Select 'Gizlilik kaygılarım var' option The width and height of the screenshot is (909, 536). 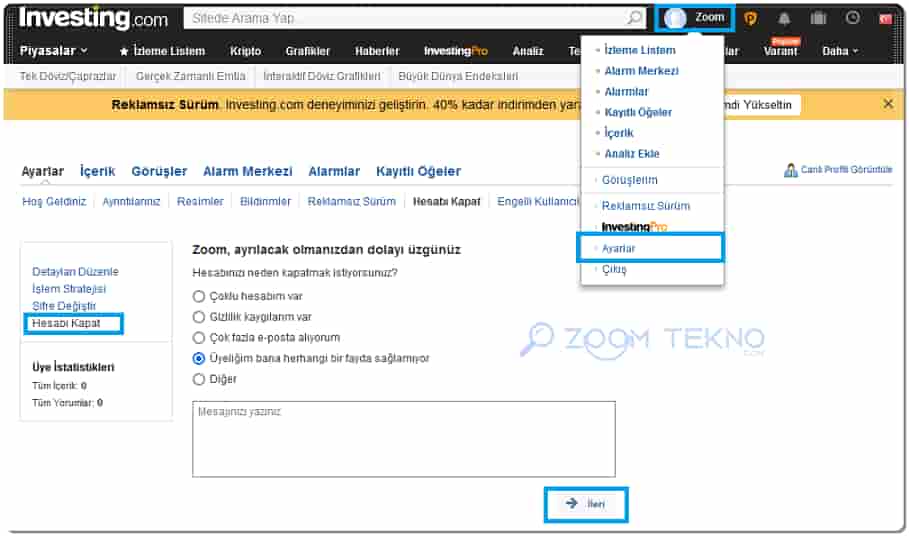pos(199,317)
